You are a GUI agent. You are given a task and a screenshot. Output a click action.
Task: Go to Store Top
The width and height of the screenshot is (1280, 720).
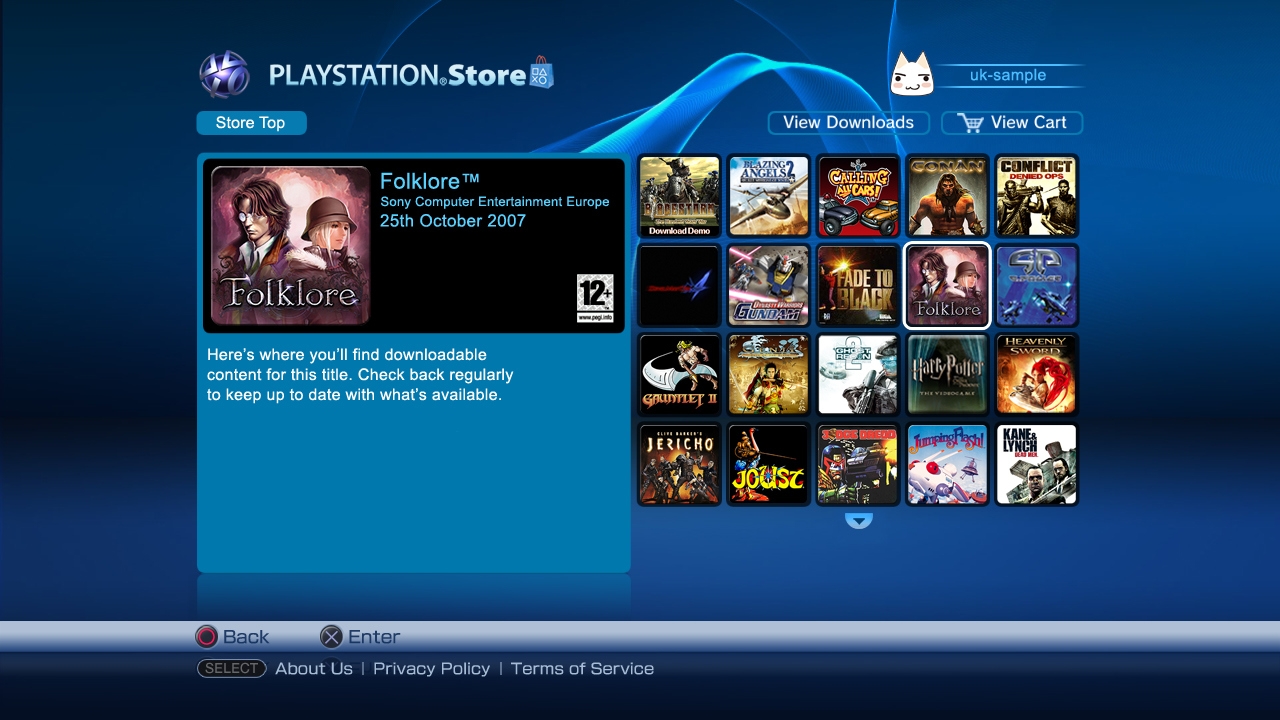click(251, 123)
